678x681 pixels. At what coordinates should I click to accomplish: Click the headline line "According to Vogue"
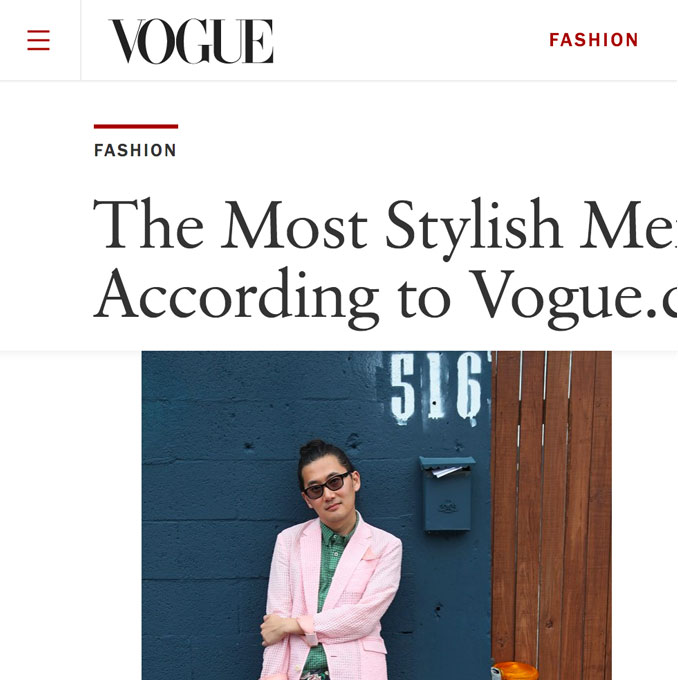click(x=385, y=294)
